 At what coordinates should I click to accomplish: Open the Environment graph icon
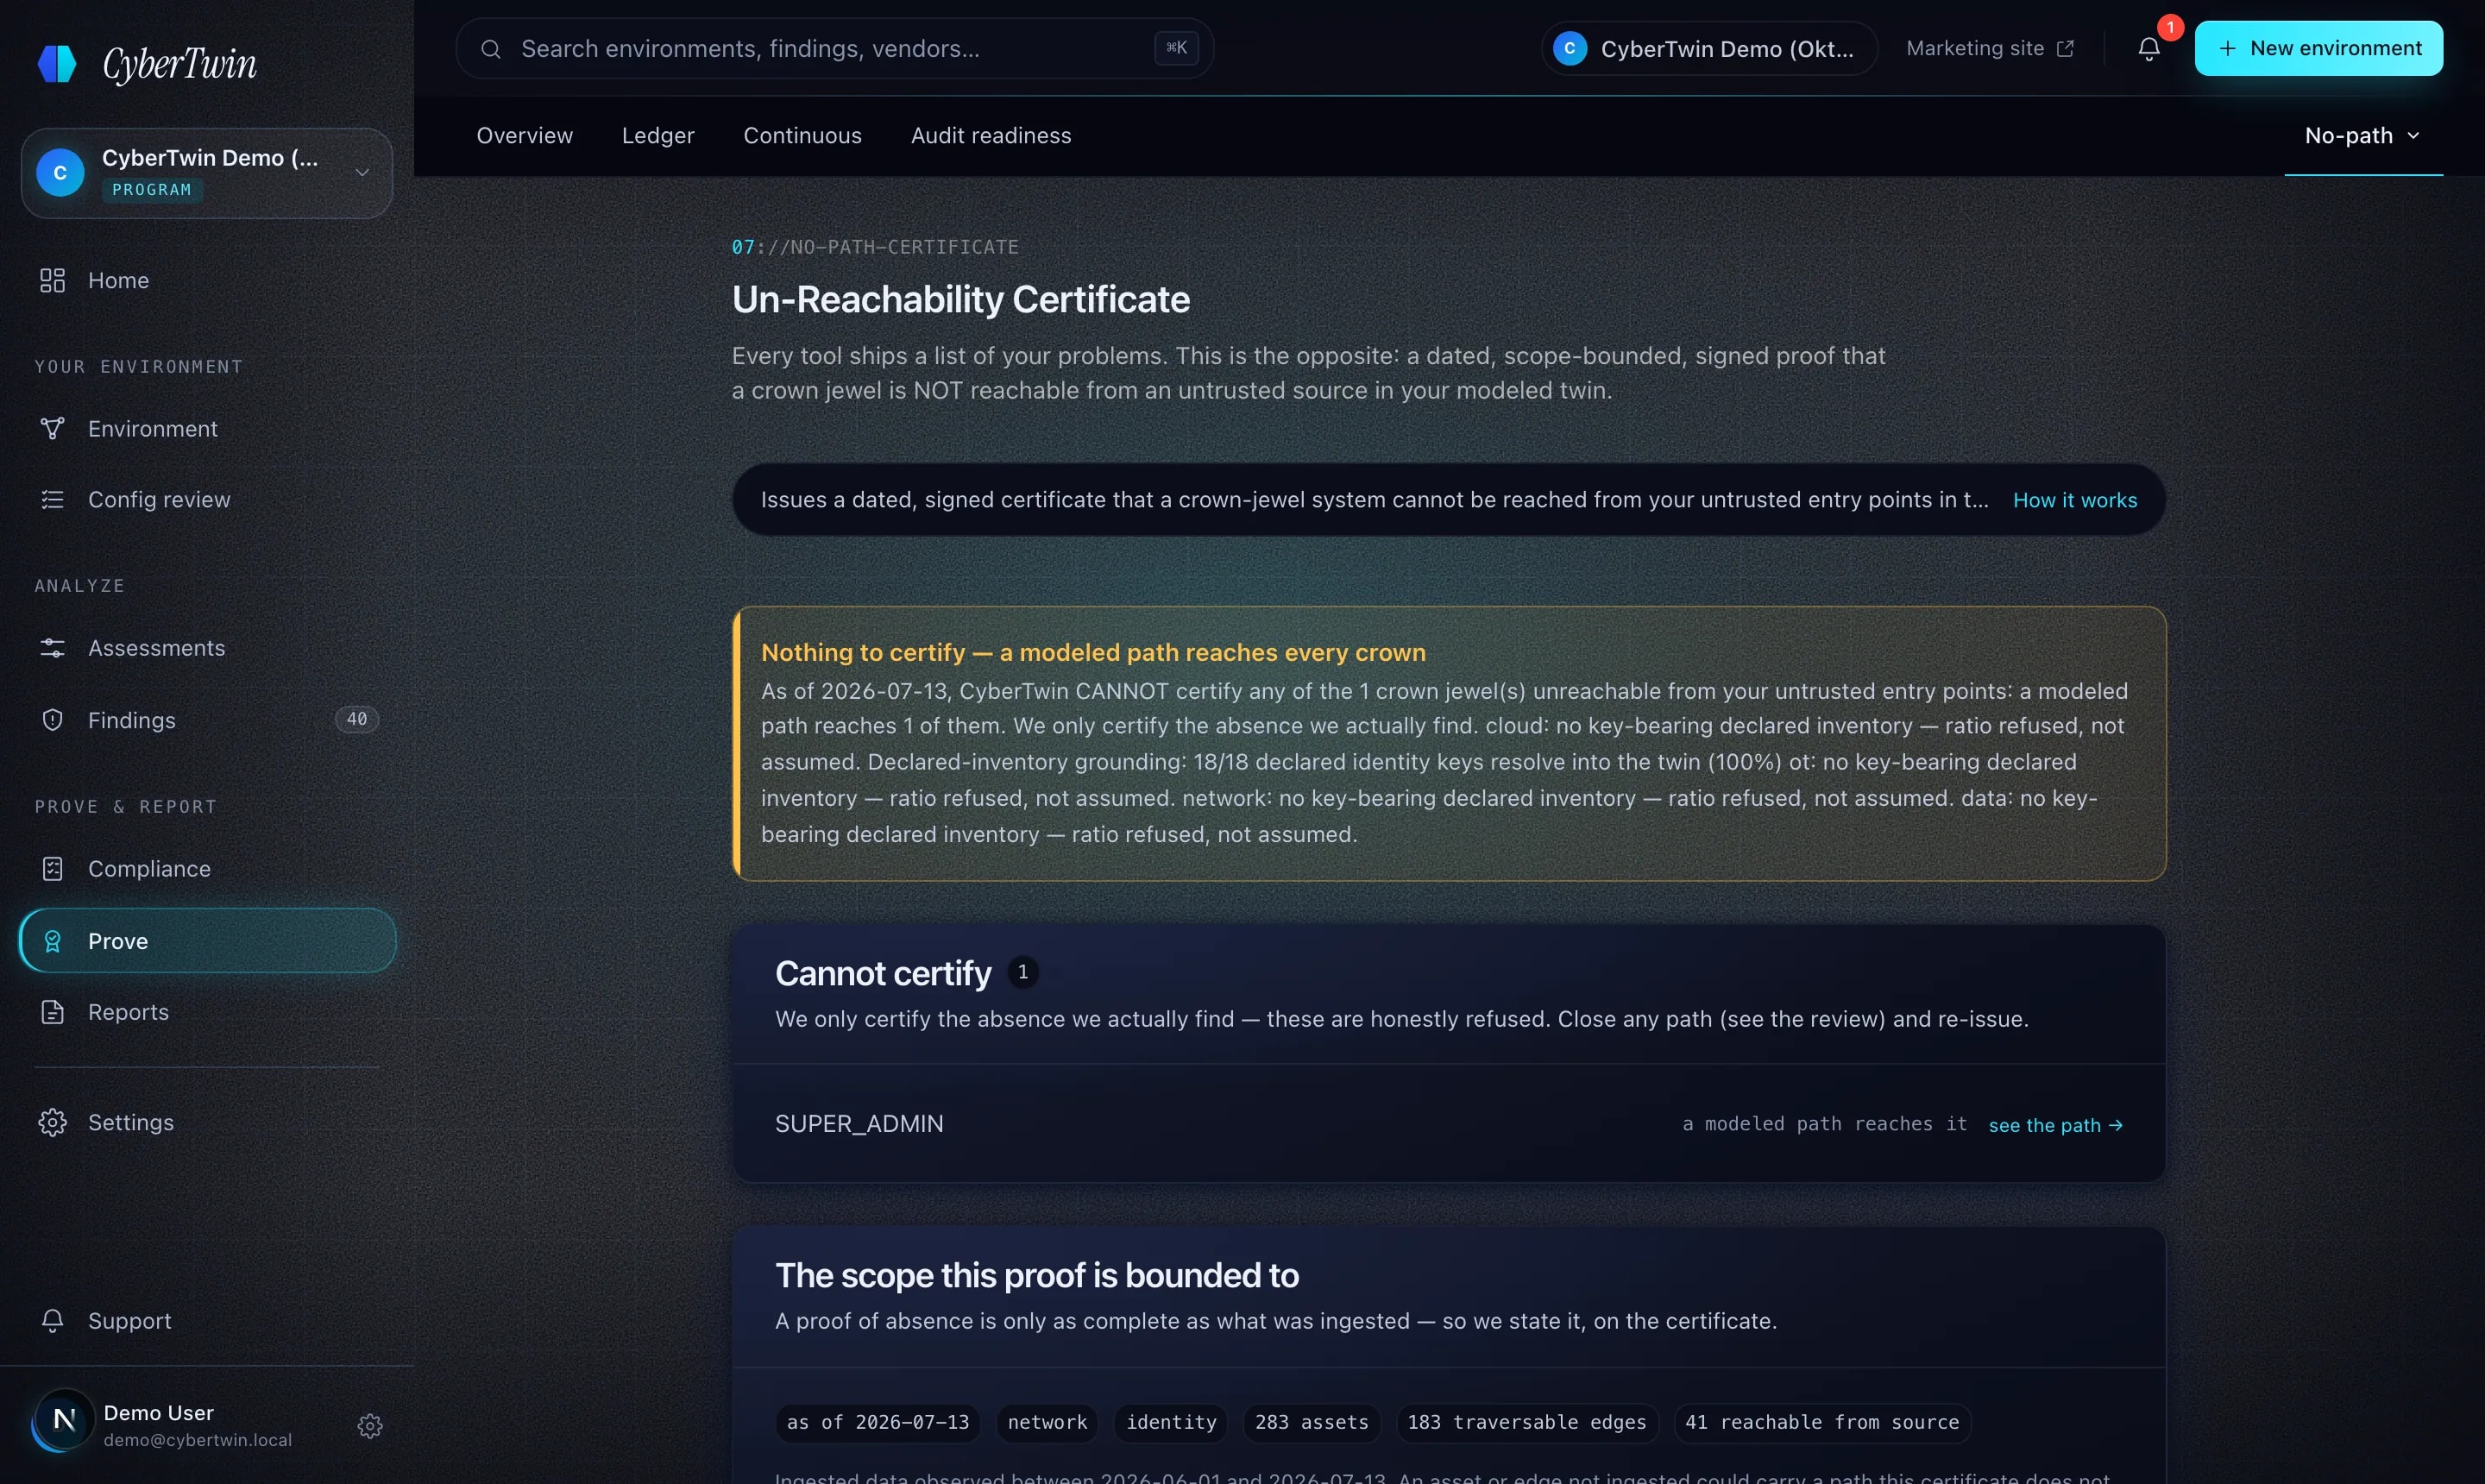52,428
